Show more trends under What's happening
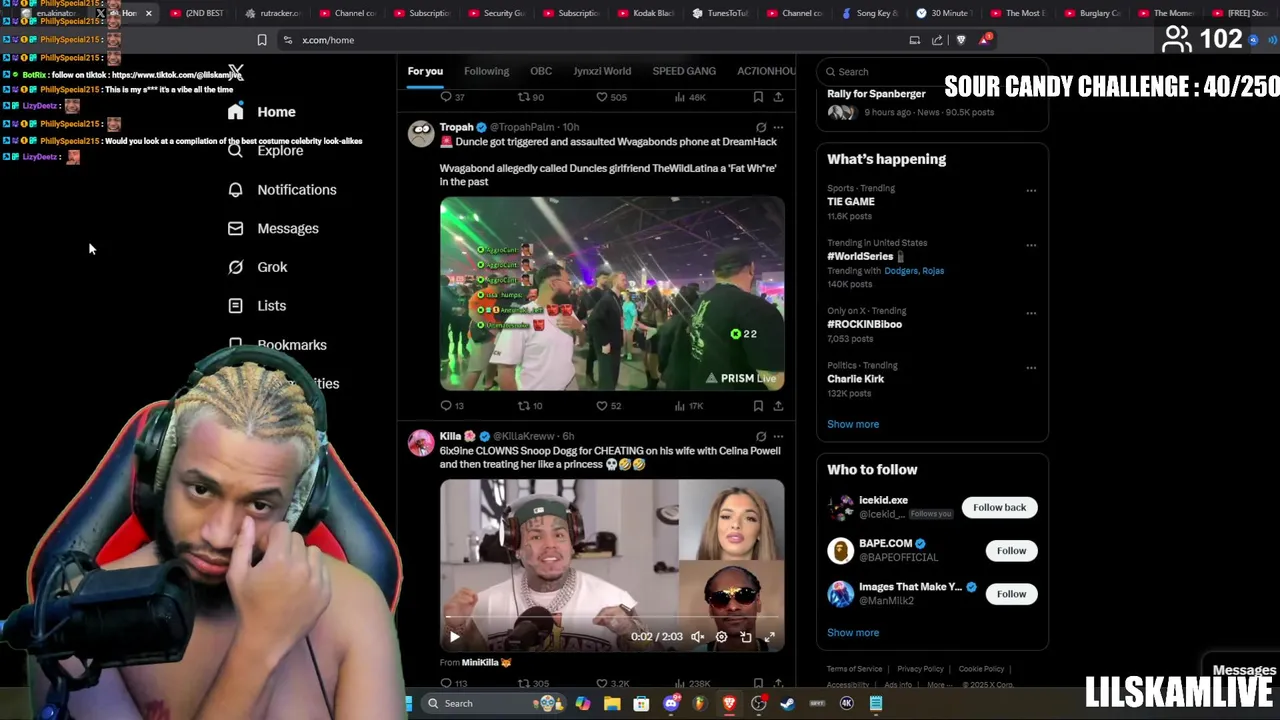The width and height of the screenshot is (1280, 720). point(853,424)
